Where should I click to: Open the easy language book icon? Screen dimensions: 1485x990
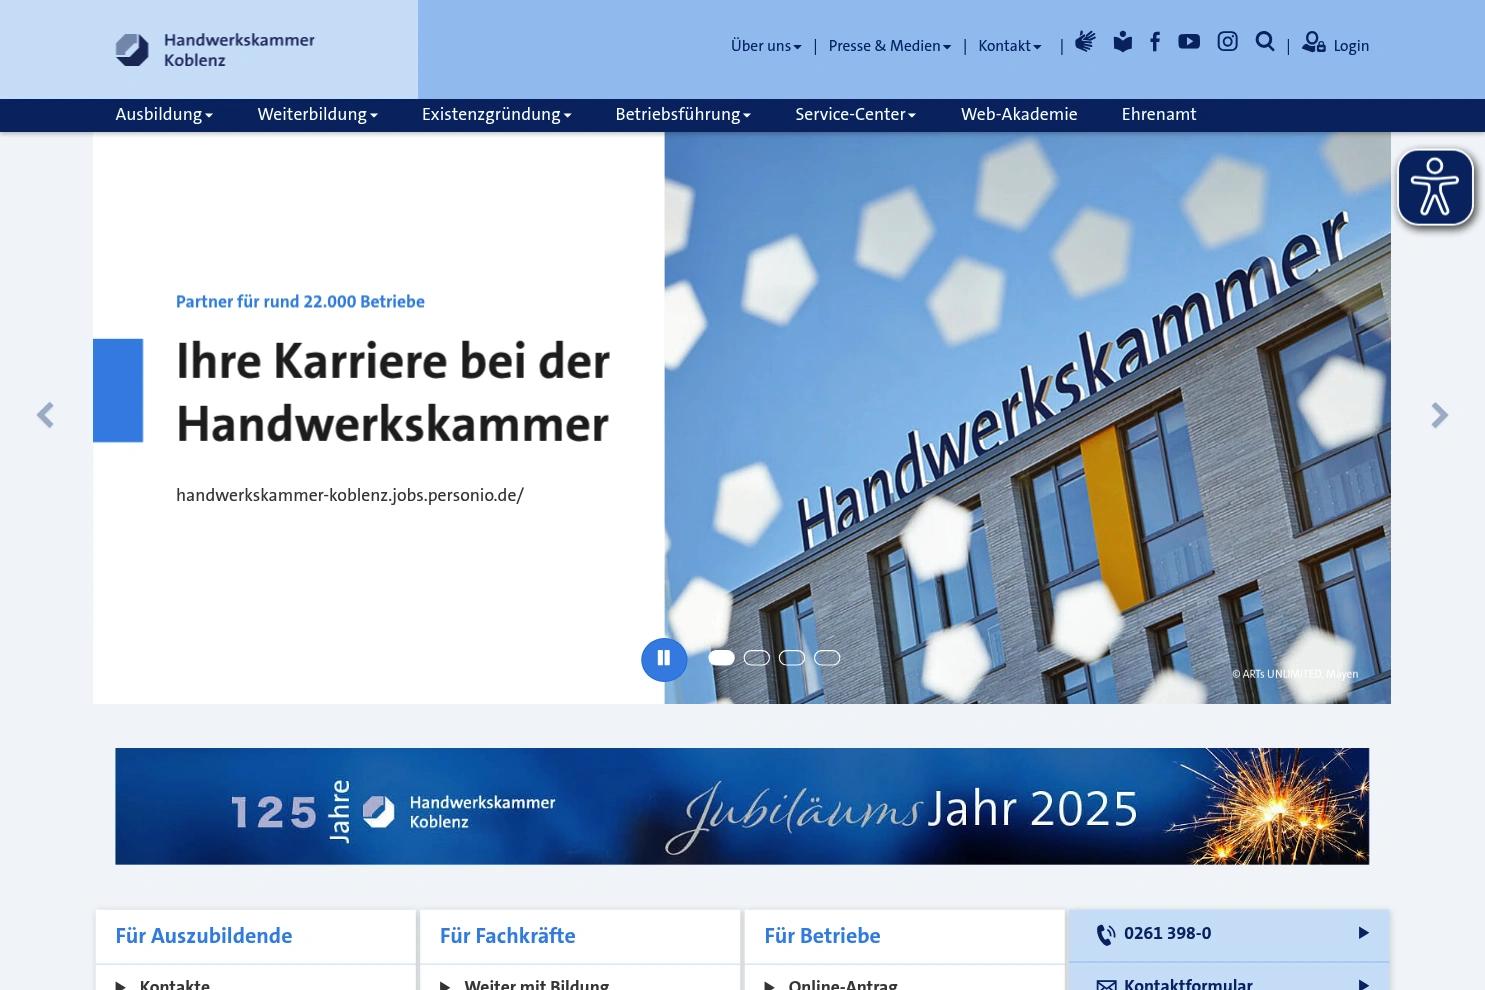1123,42
